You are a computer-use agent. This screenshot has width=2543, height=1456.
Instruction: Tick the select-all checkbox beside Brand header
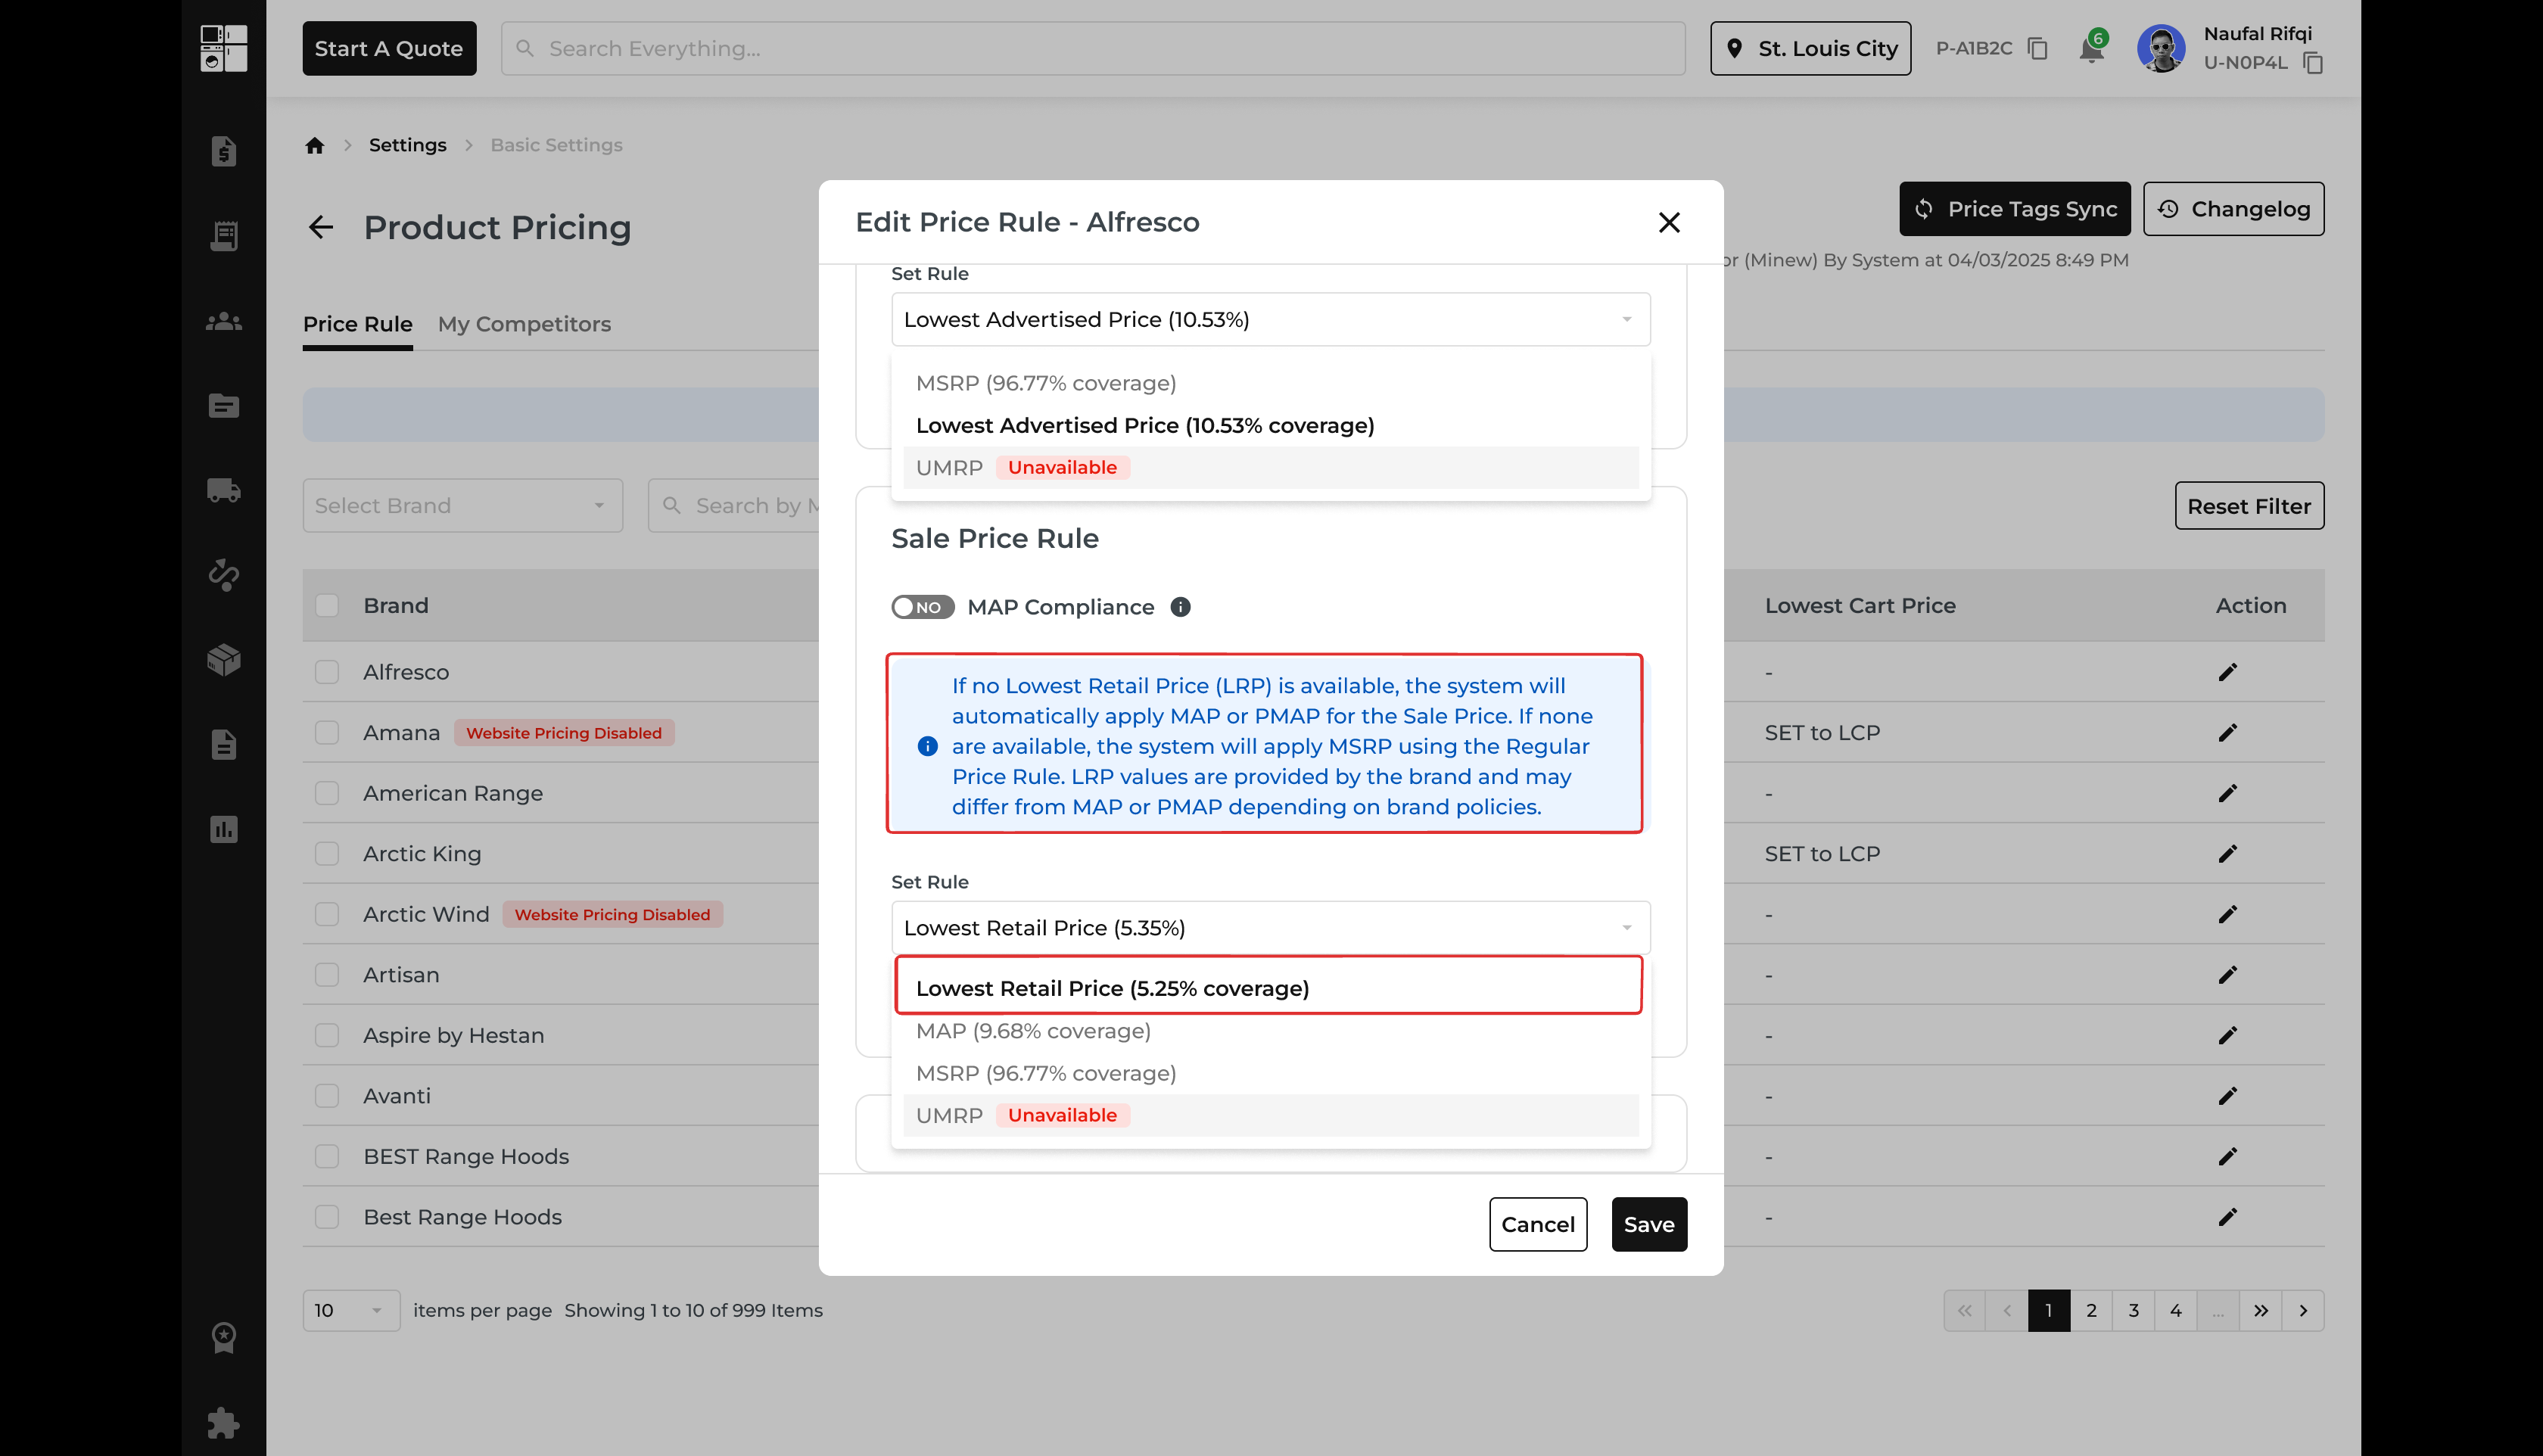click(x=327, y=605)
